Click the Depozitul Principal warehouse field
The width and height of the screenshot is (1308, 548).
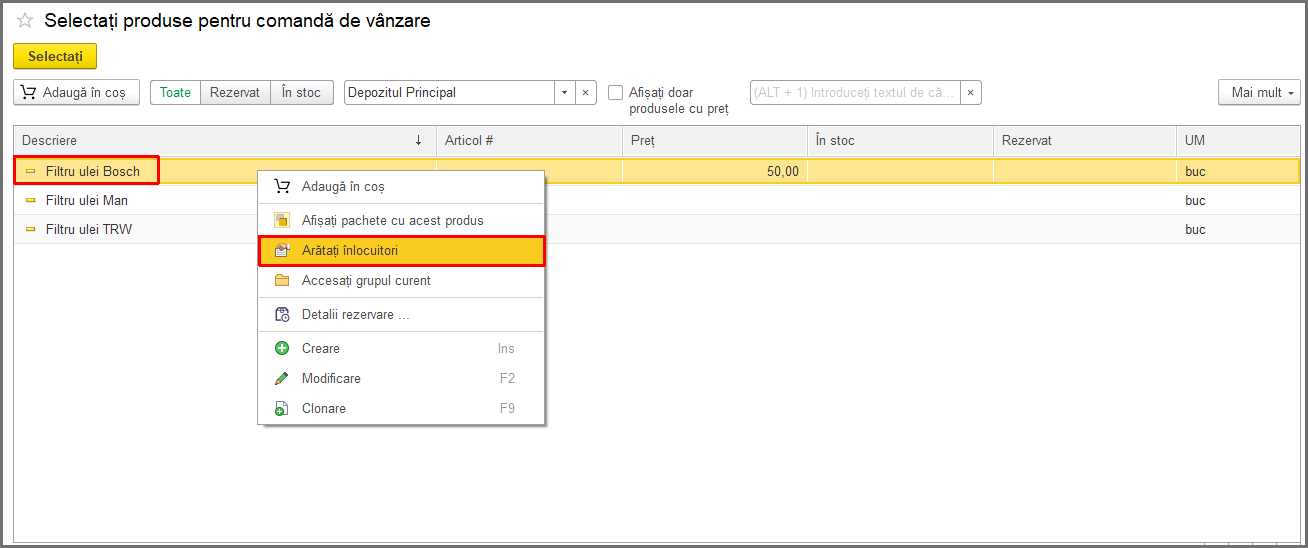coord(449,92)
